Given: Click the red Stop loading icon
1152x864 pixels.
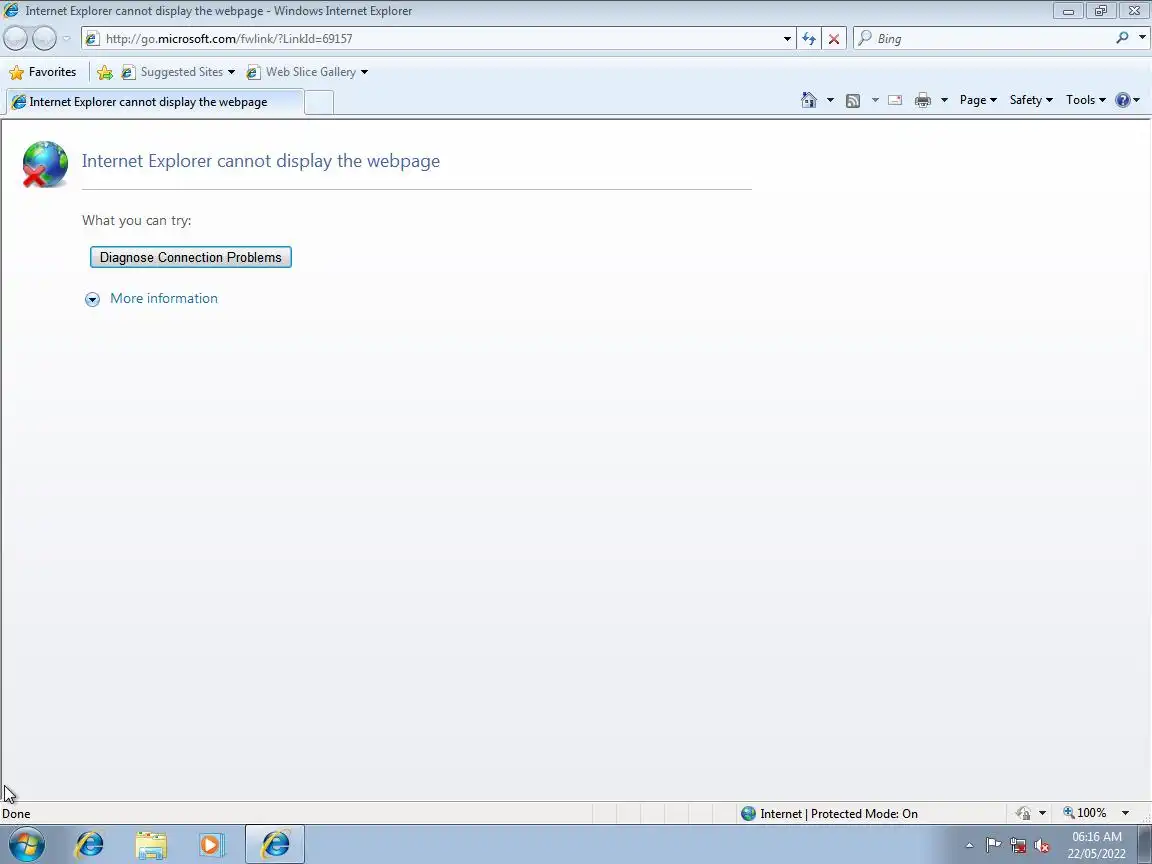Looking at the screenshot, I should [834, 38].
